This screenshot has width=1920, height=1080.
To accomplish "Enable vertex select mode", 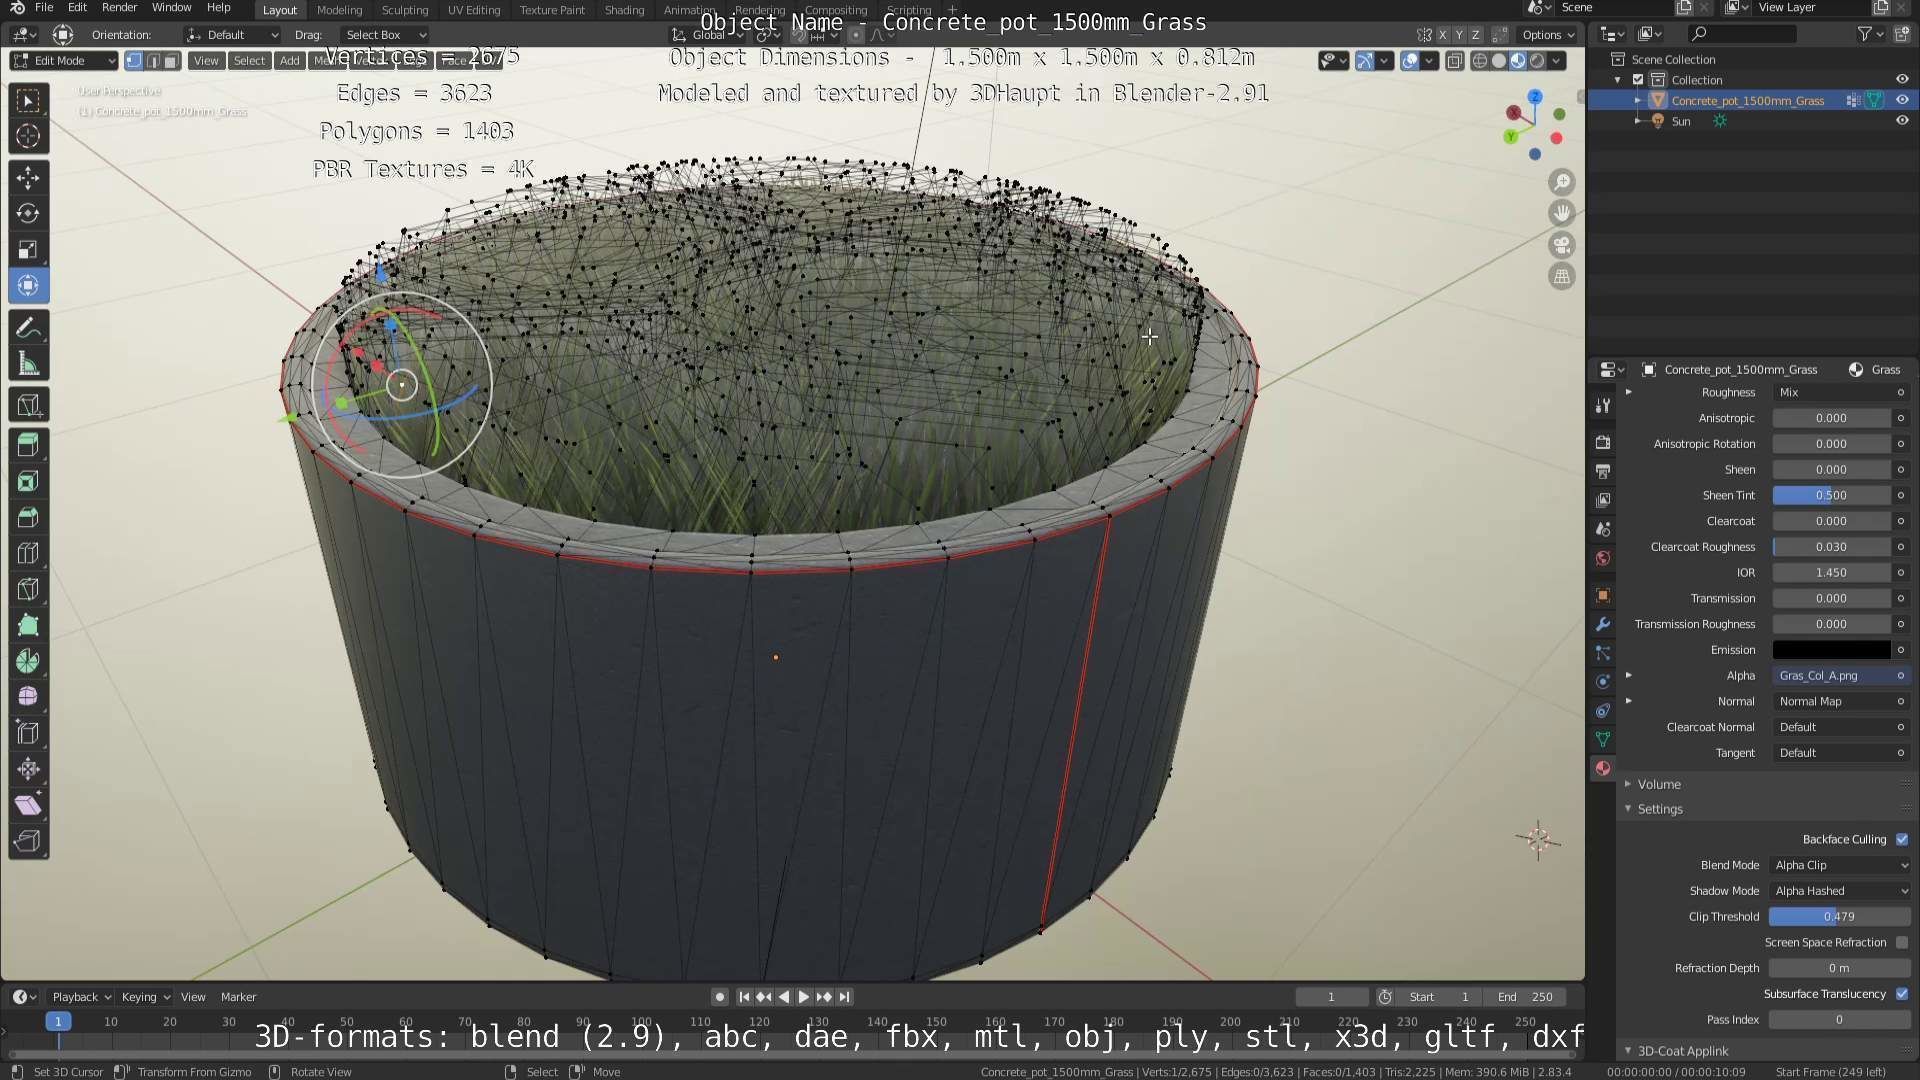I will click(134, 61).
